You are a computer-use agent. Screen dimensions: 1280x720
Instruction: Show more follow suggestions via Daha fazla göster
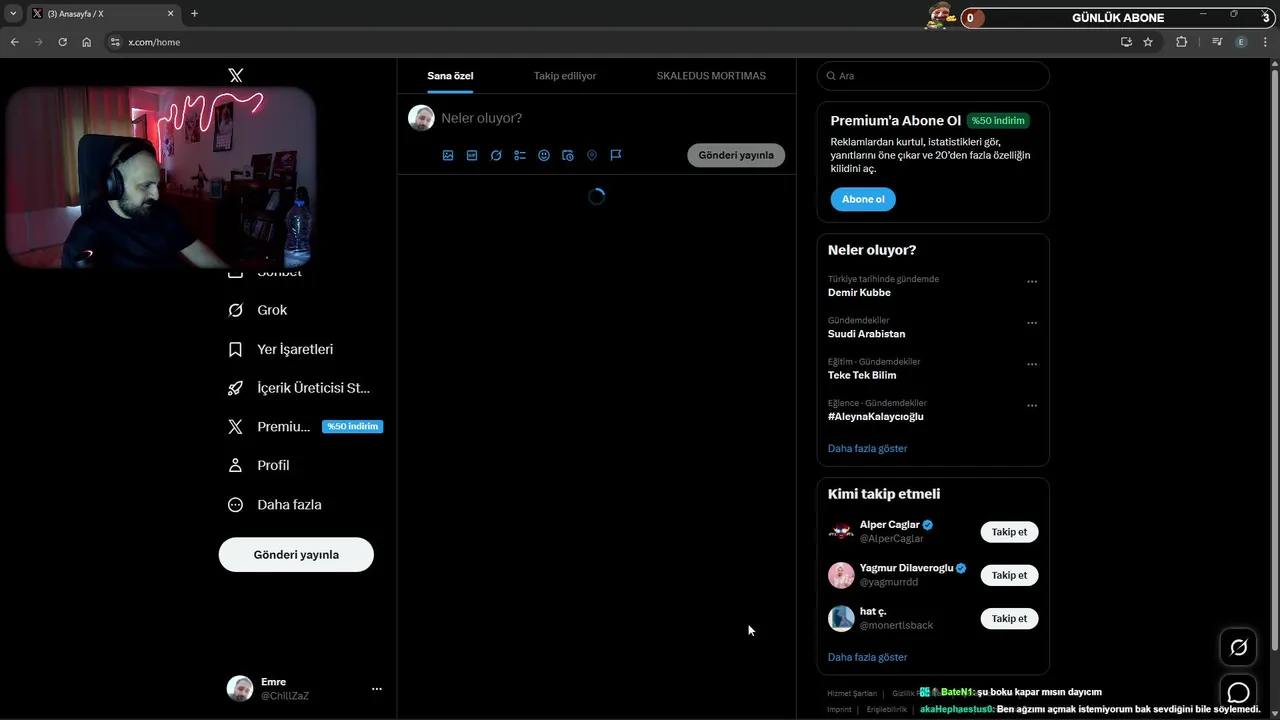tap(867, 657)
